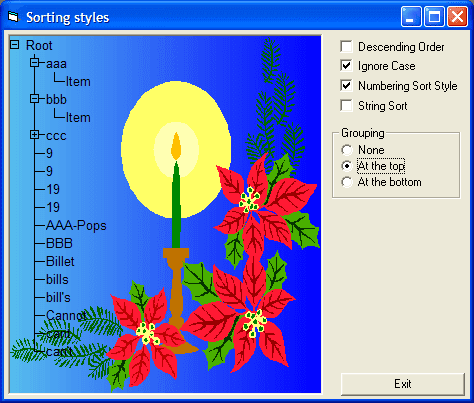Screen dimensions: 474x403
Task: Collapse the bbb tree node
Action: (34, 99)
